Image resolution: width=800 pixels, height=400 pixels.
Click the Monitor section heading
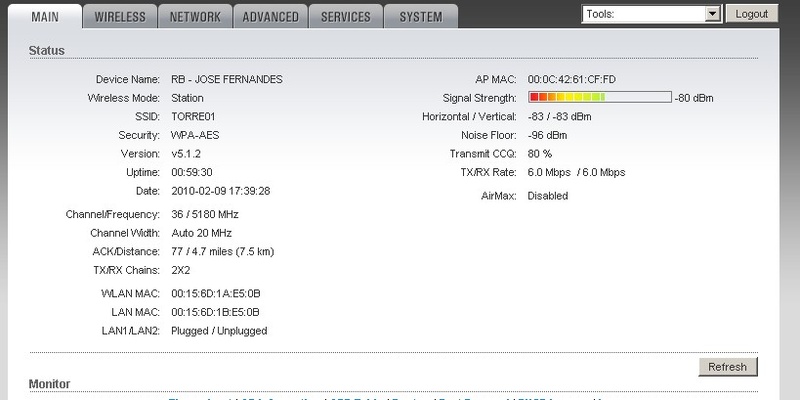coord(50,384)
